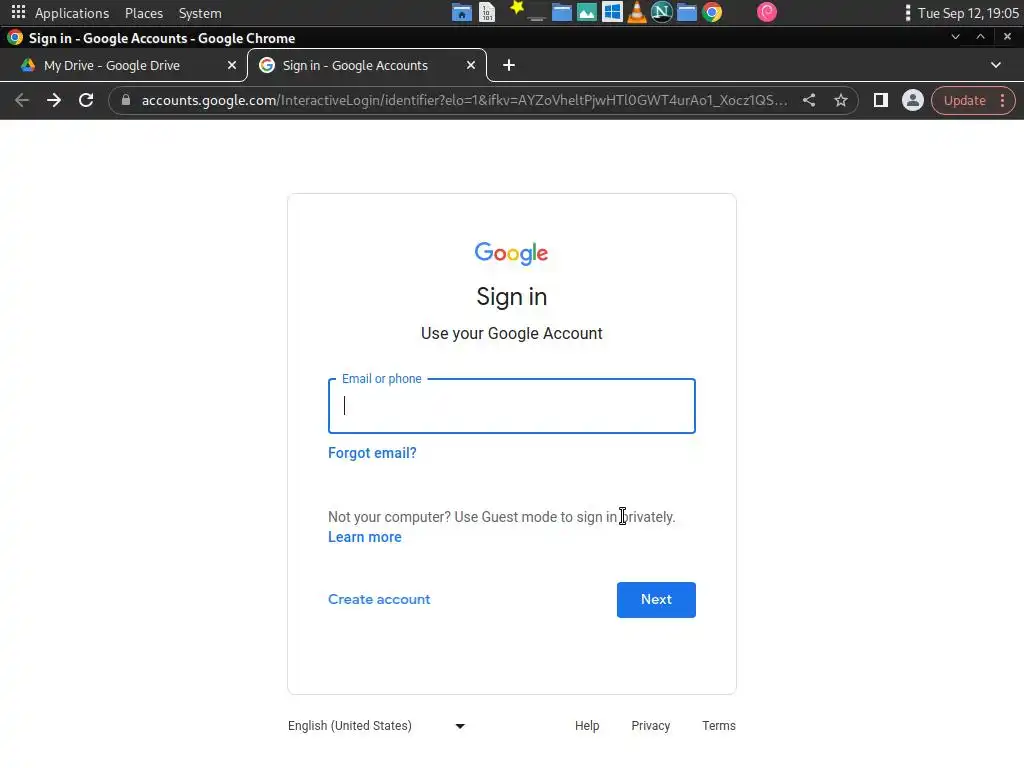Open the Chrome three-dot menu
The image size is (1024, 768).
[x=1002, y=100]
